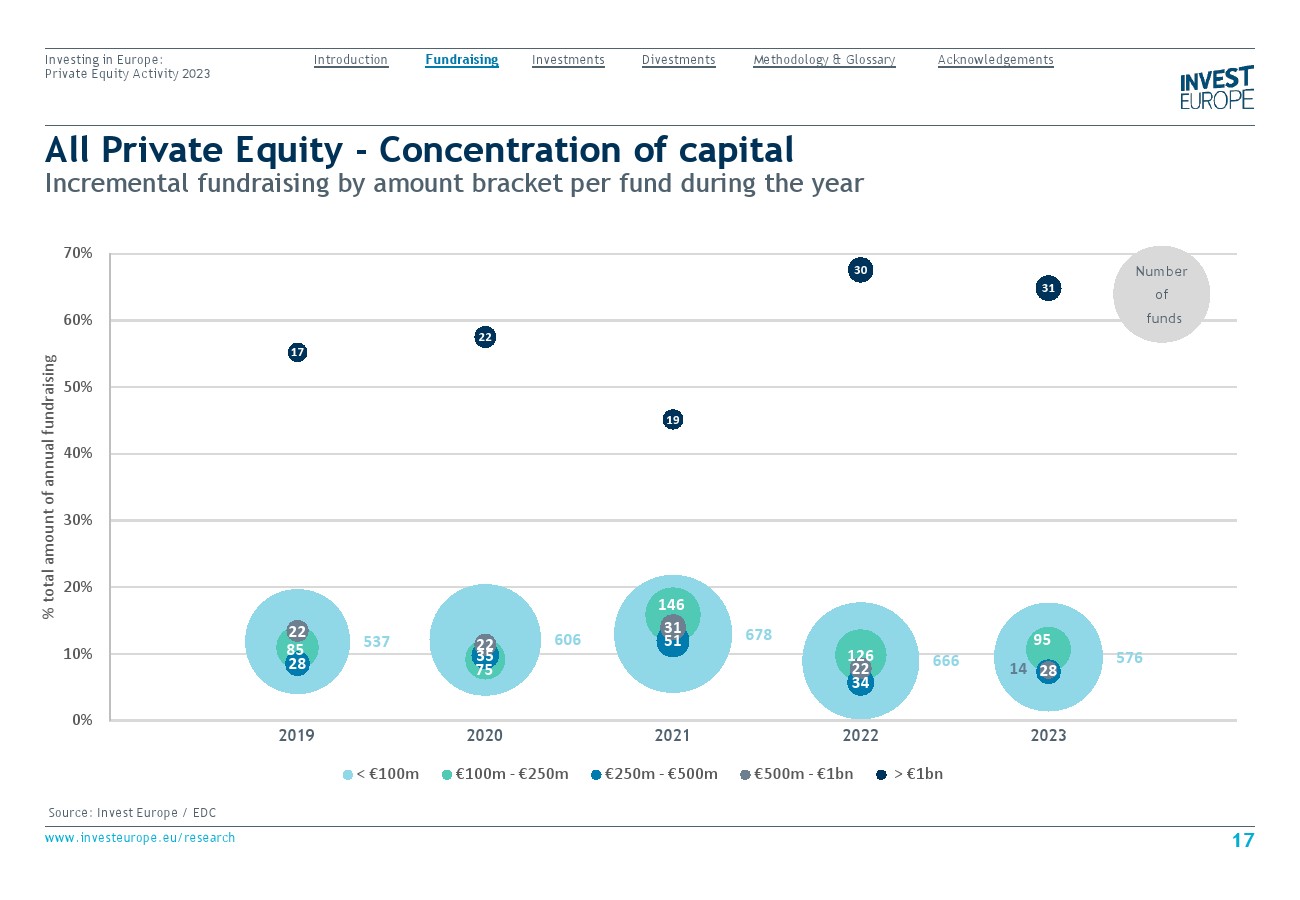Click the Invest Europe logo

pyautogui.click(x=1216, y=88)
